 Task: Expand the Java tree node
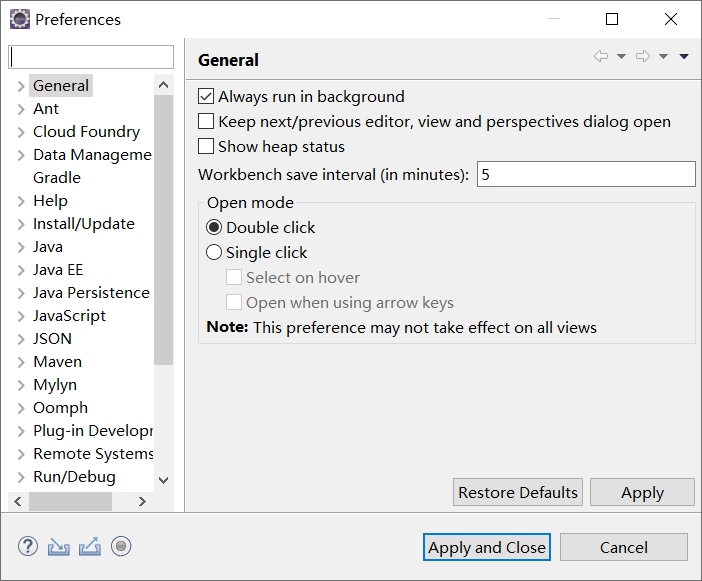tap(21, 247)
